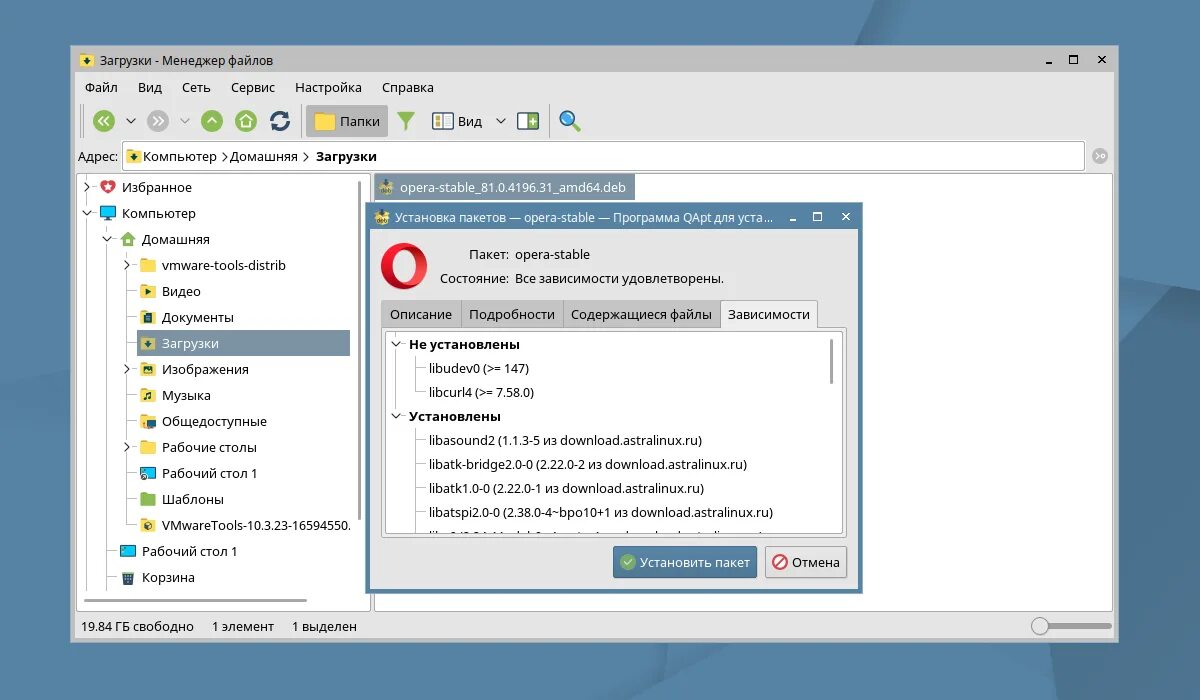
Task: Select Шаблоны folder in tree
Action: pos(193,499)
